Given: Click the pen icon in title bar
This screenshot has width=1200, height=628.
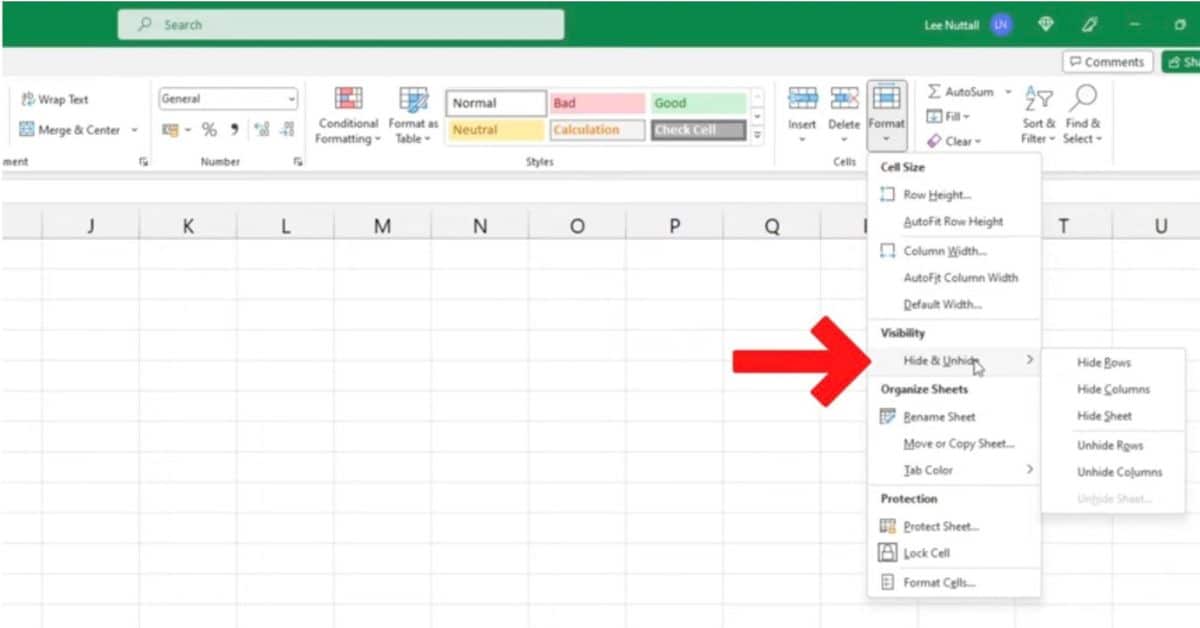Looking at the screenshot, I should 1090,25.
